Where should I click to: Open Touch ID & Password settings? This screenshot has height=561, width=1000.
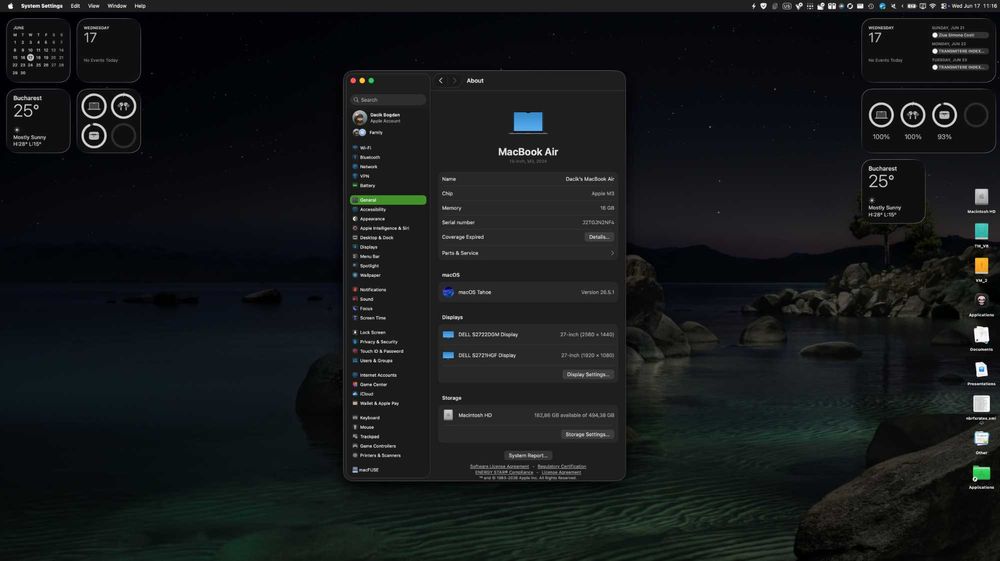click(x=388, y=351)
